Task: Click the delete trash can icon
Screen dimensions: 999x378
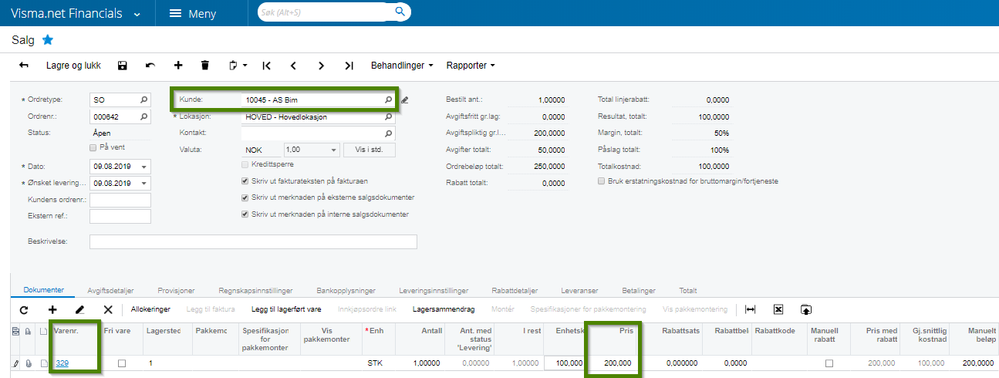Action: point(205,66)
